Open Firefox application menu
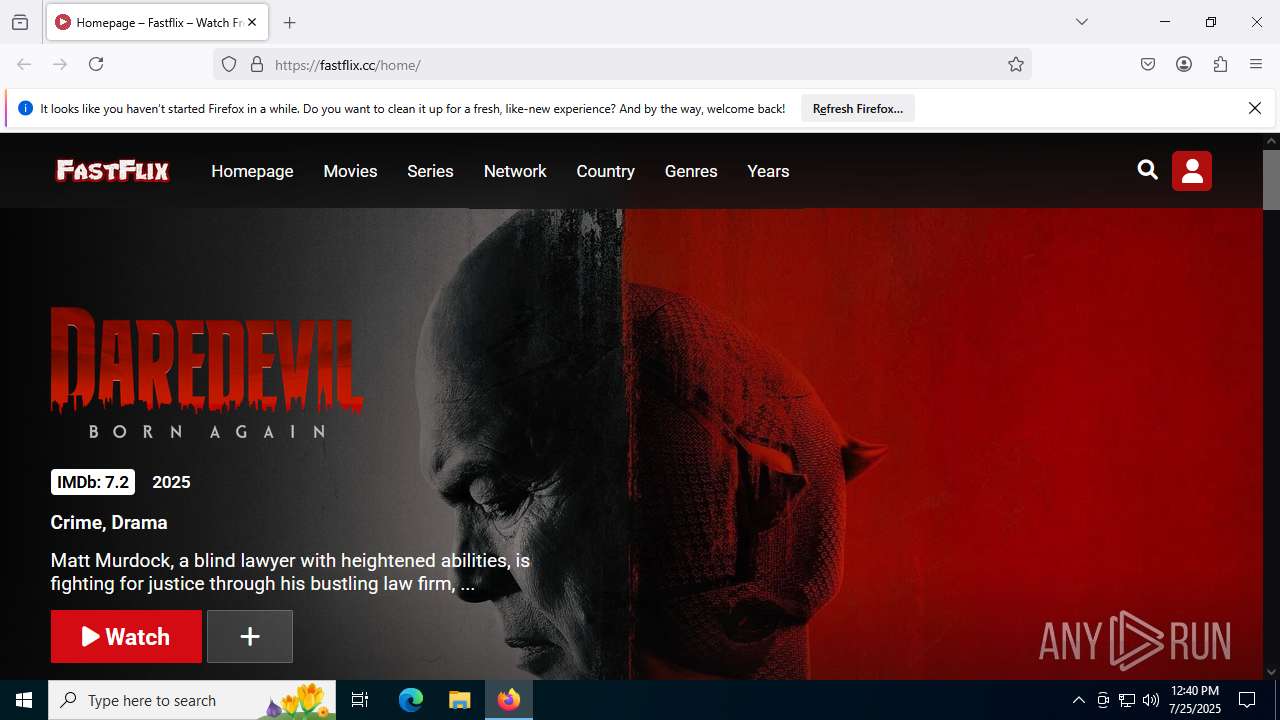Image resolution: width=1280 pixels, height=720 pixels. 1256,64
